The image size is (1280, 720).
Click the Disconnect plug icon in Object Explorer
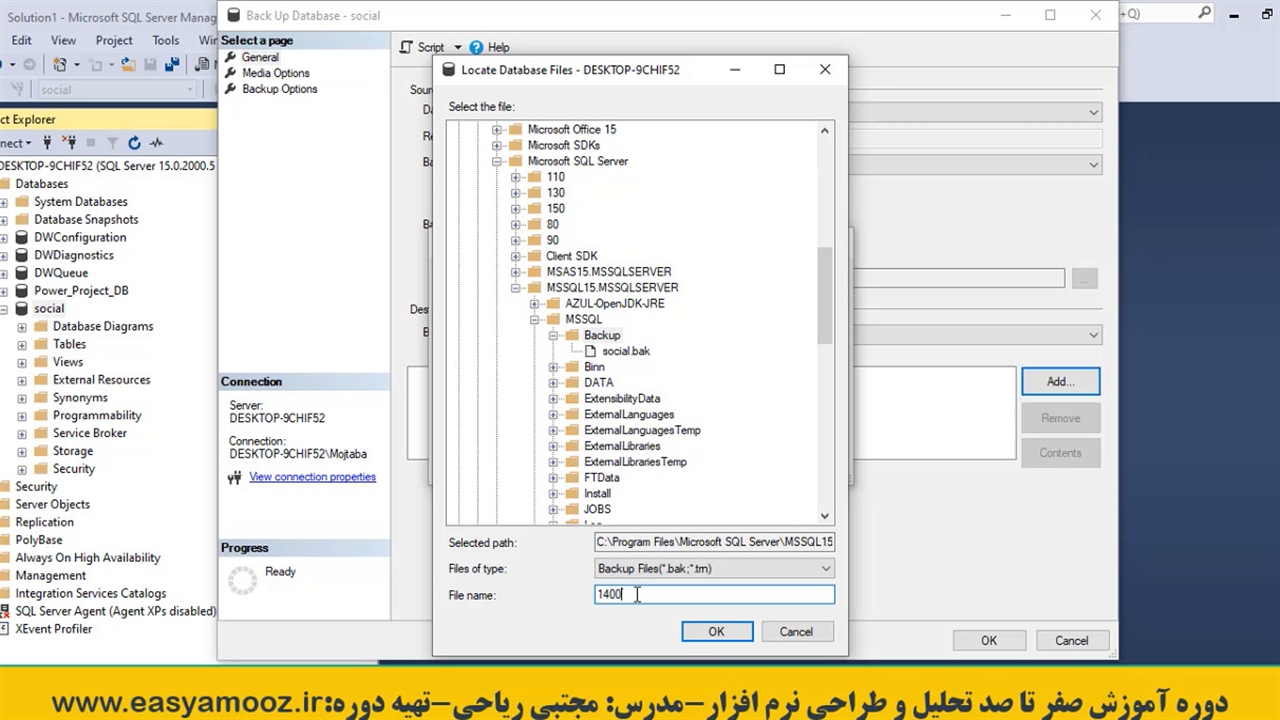coord(69,143)
